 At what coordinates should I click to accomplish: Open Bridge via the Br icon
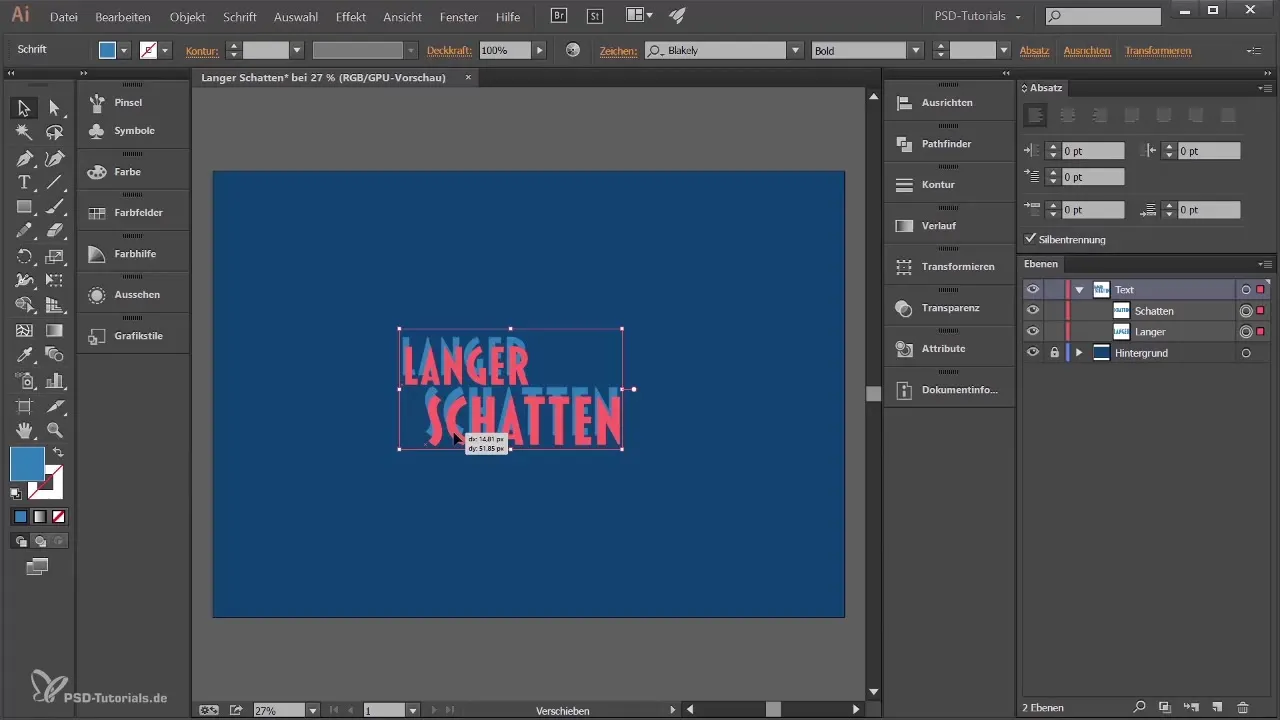pyautogui.click(x=561, y=16)
